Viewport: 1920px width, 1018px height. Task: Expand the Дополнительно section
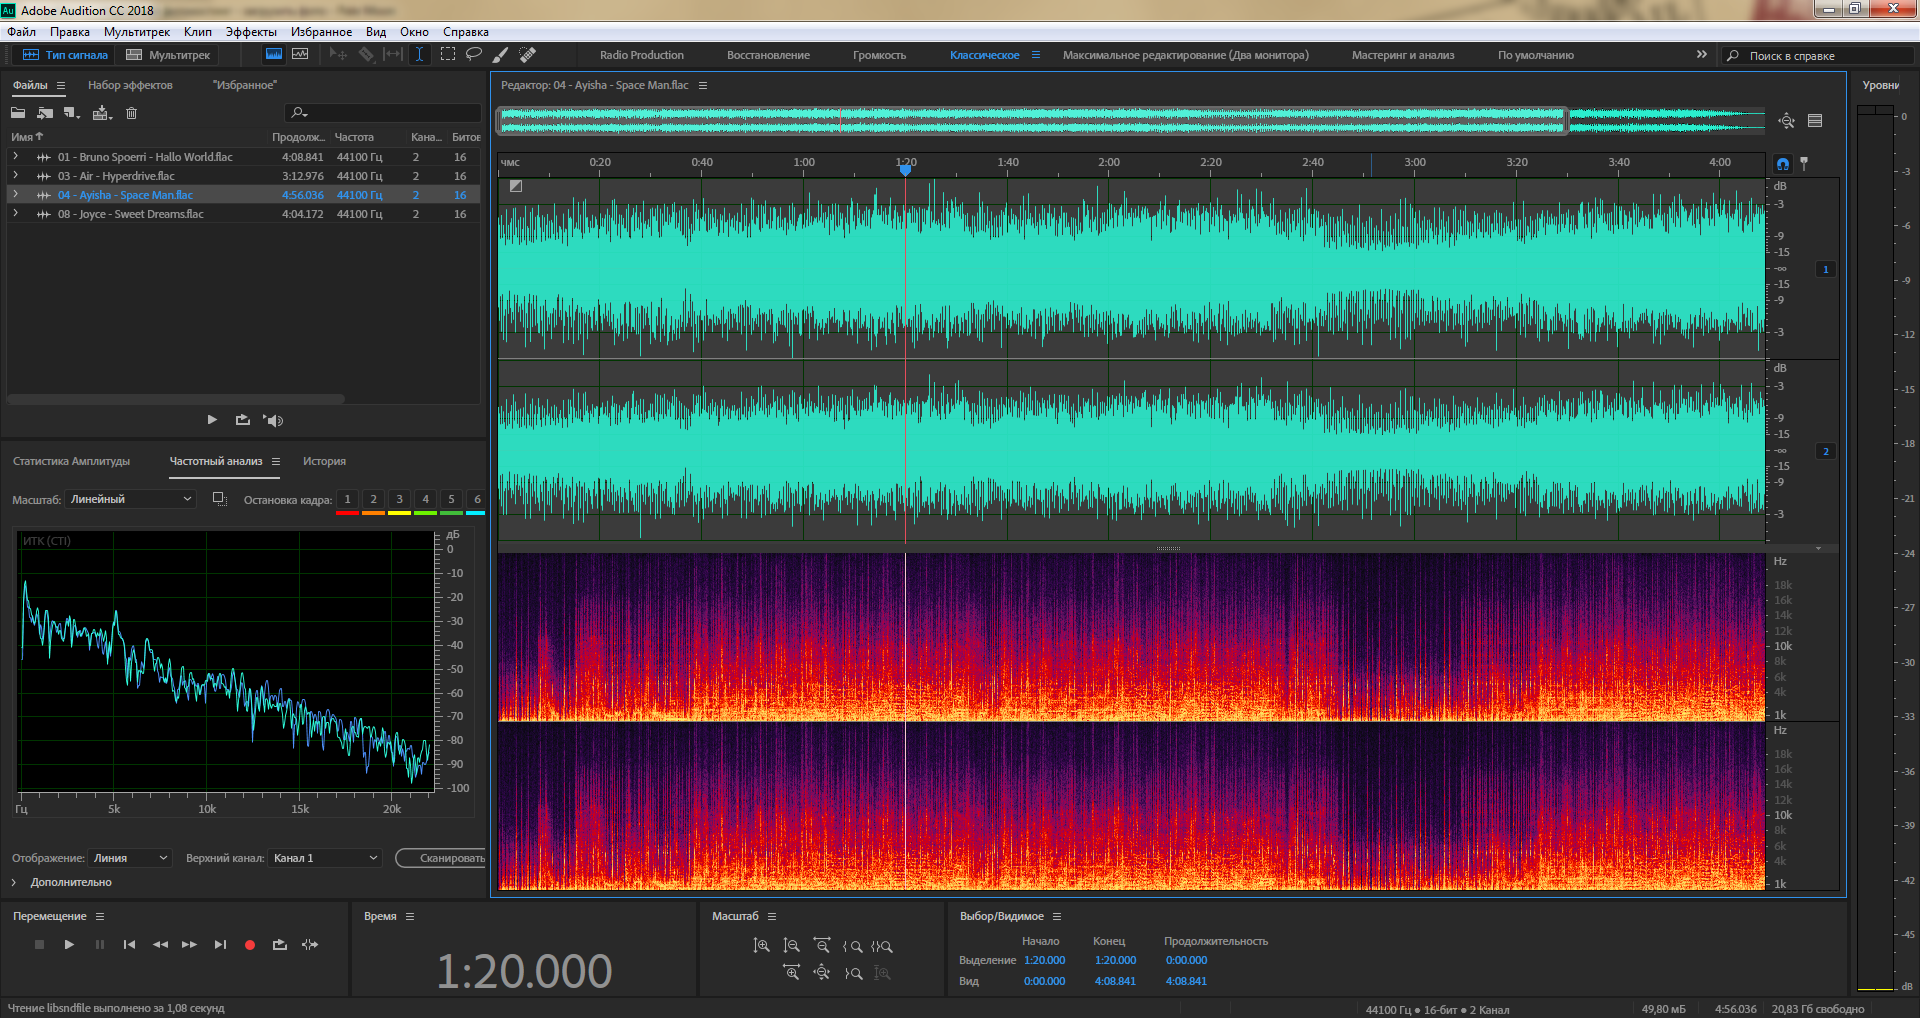62,882
